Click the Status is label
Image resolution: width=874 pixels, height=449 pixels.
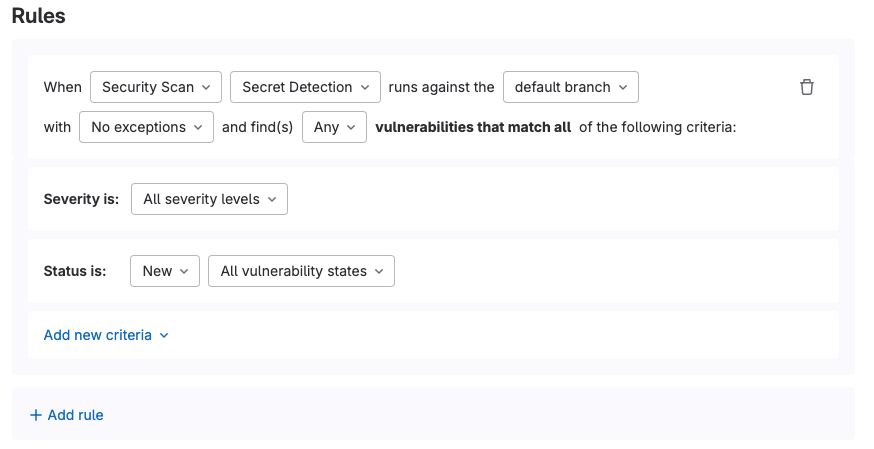click(75, 271)
